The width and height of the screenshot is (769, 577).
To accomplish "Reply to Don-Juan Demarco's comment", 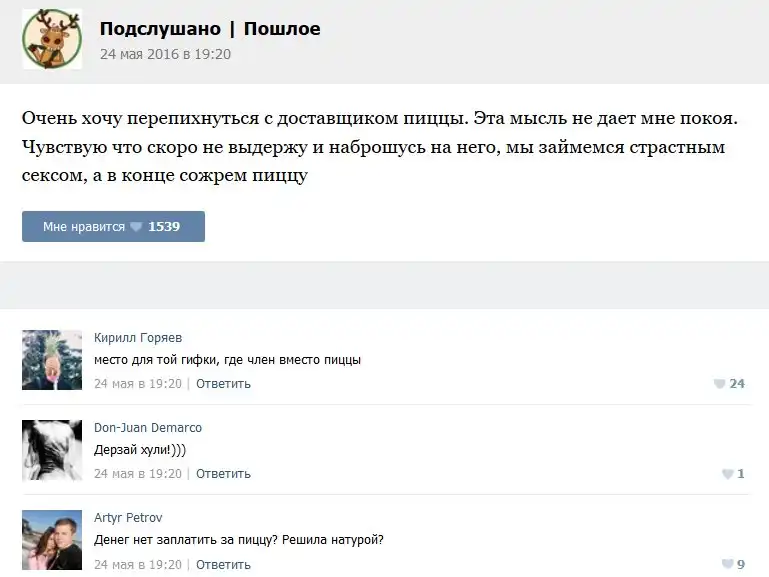I will click(223, 474).
